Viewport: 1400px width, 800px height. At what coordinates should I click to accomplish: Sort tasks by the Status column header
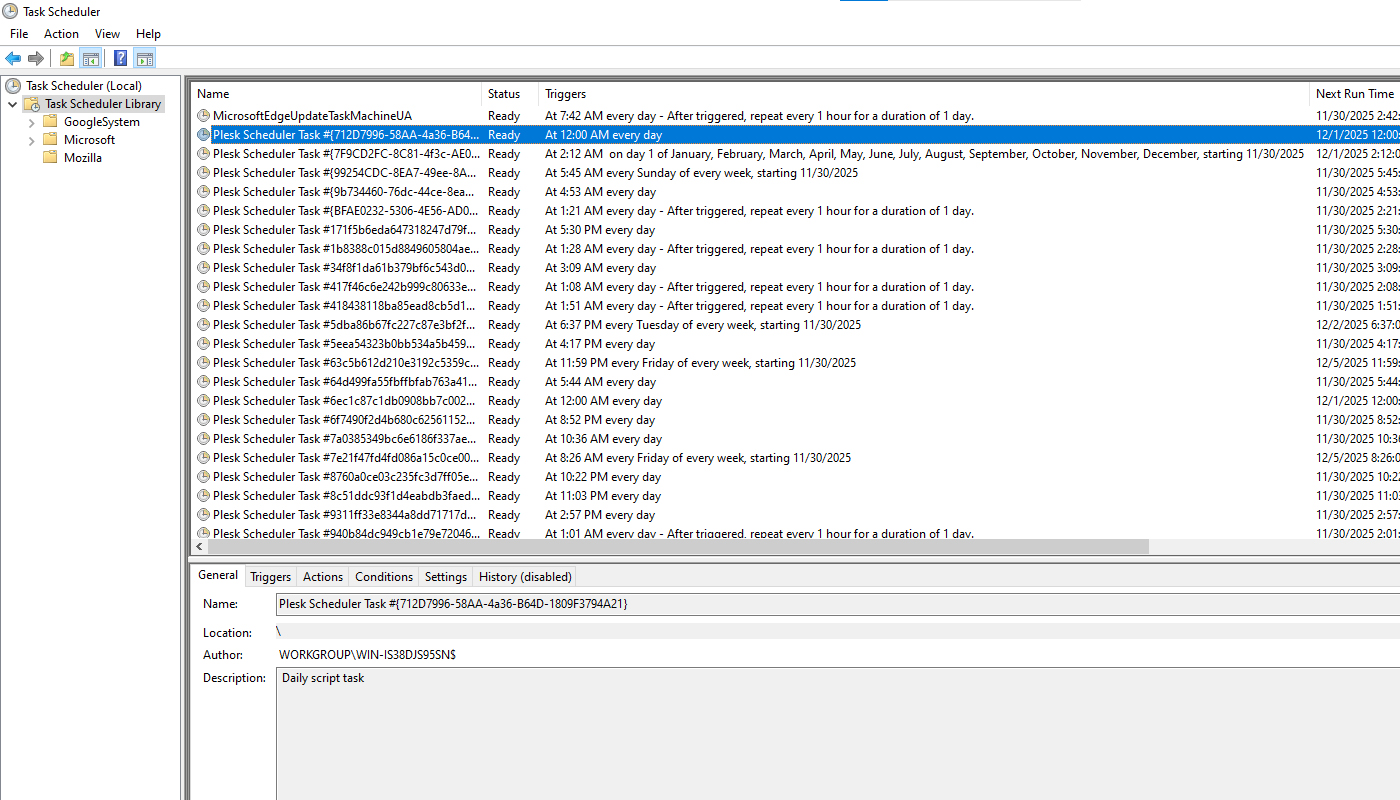point(504,94)
